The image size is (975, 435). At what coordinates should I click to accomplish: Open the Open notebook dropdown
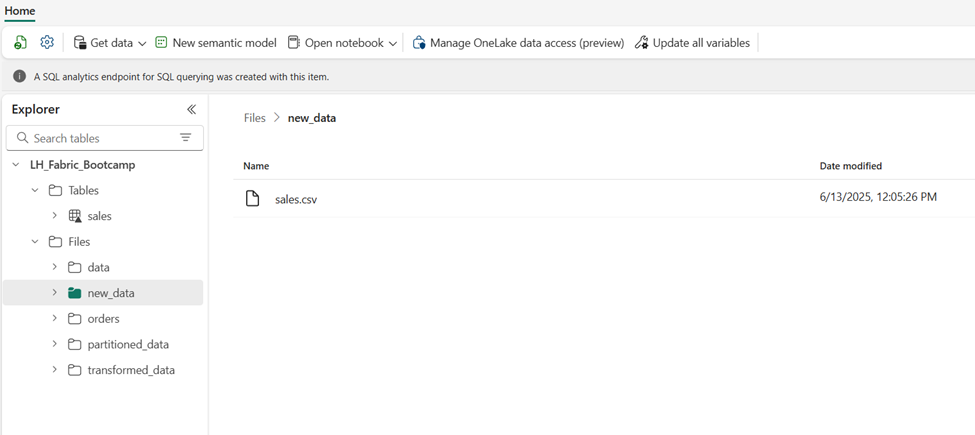click(343, 43)
